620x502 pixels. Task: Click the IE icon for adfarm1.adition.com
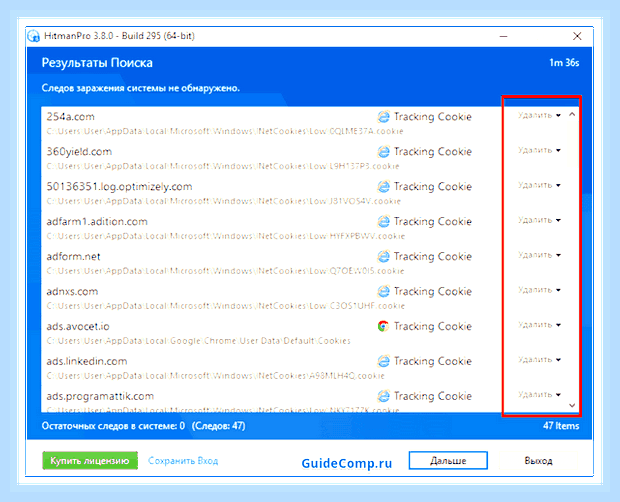[383, 221]
